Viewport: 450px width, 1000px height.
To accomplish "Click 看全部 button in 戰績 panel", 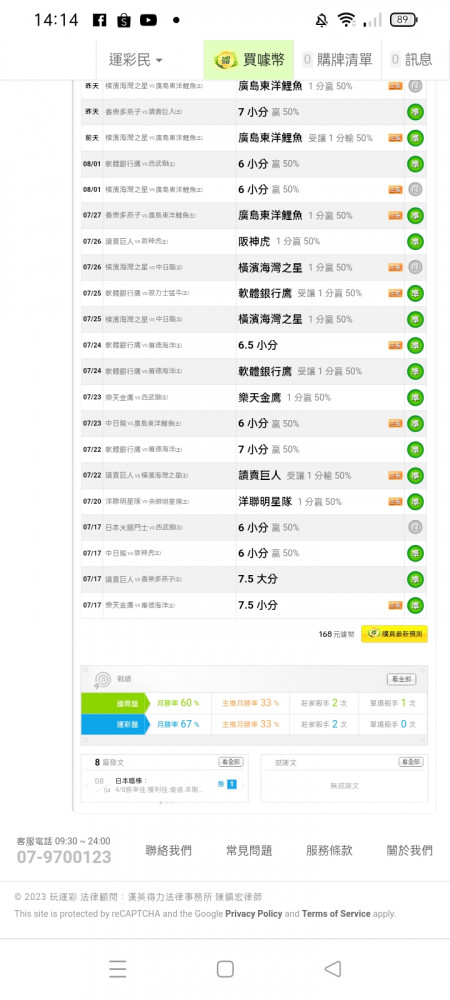I will tap(402, 679).
